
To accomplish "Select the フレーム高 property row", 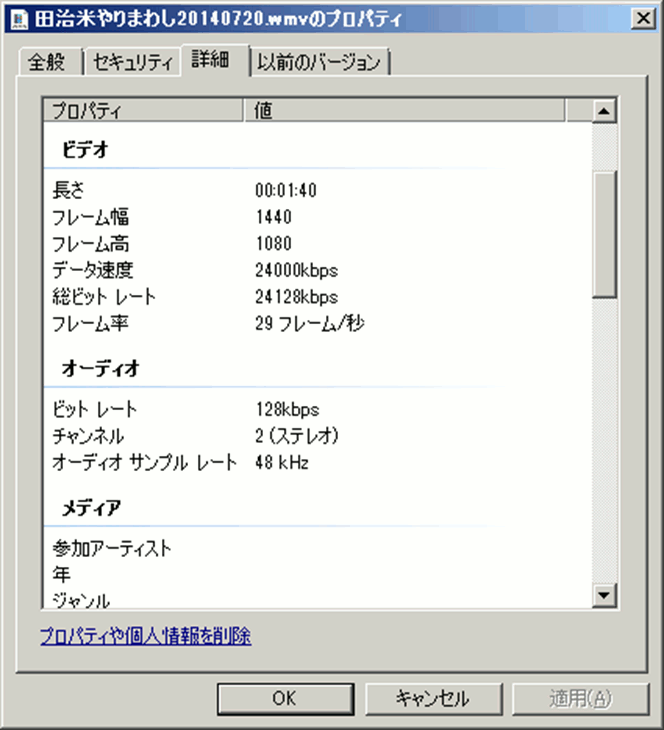I will click(318, 244).
